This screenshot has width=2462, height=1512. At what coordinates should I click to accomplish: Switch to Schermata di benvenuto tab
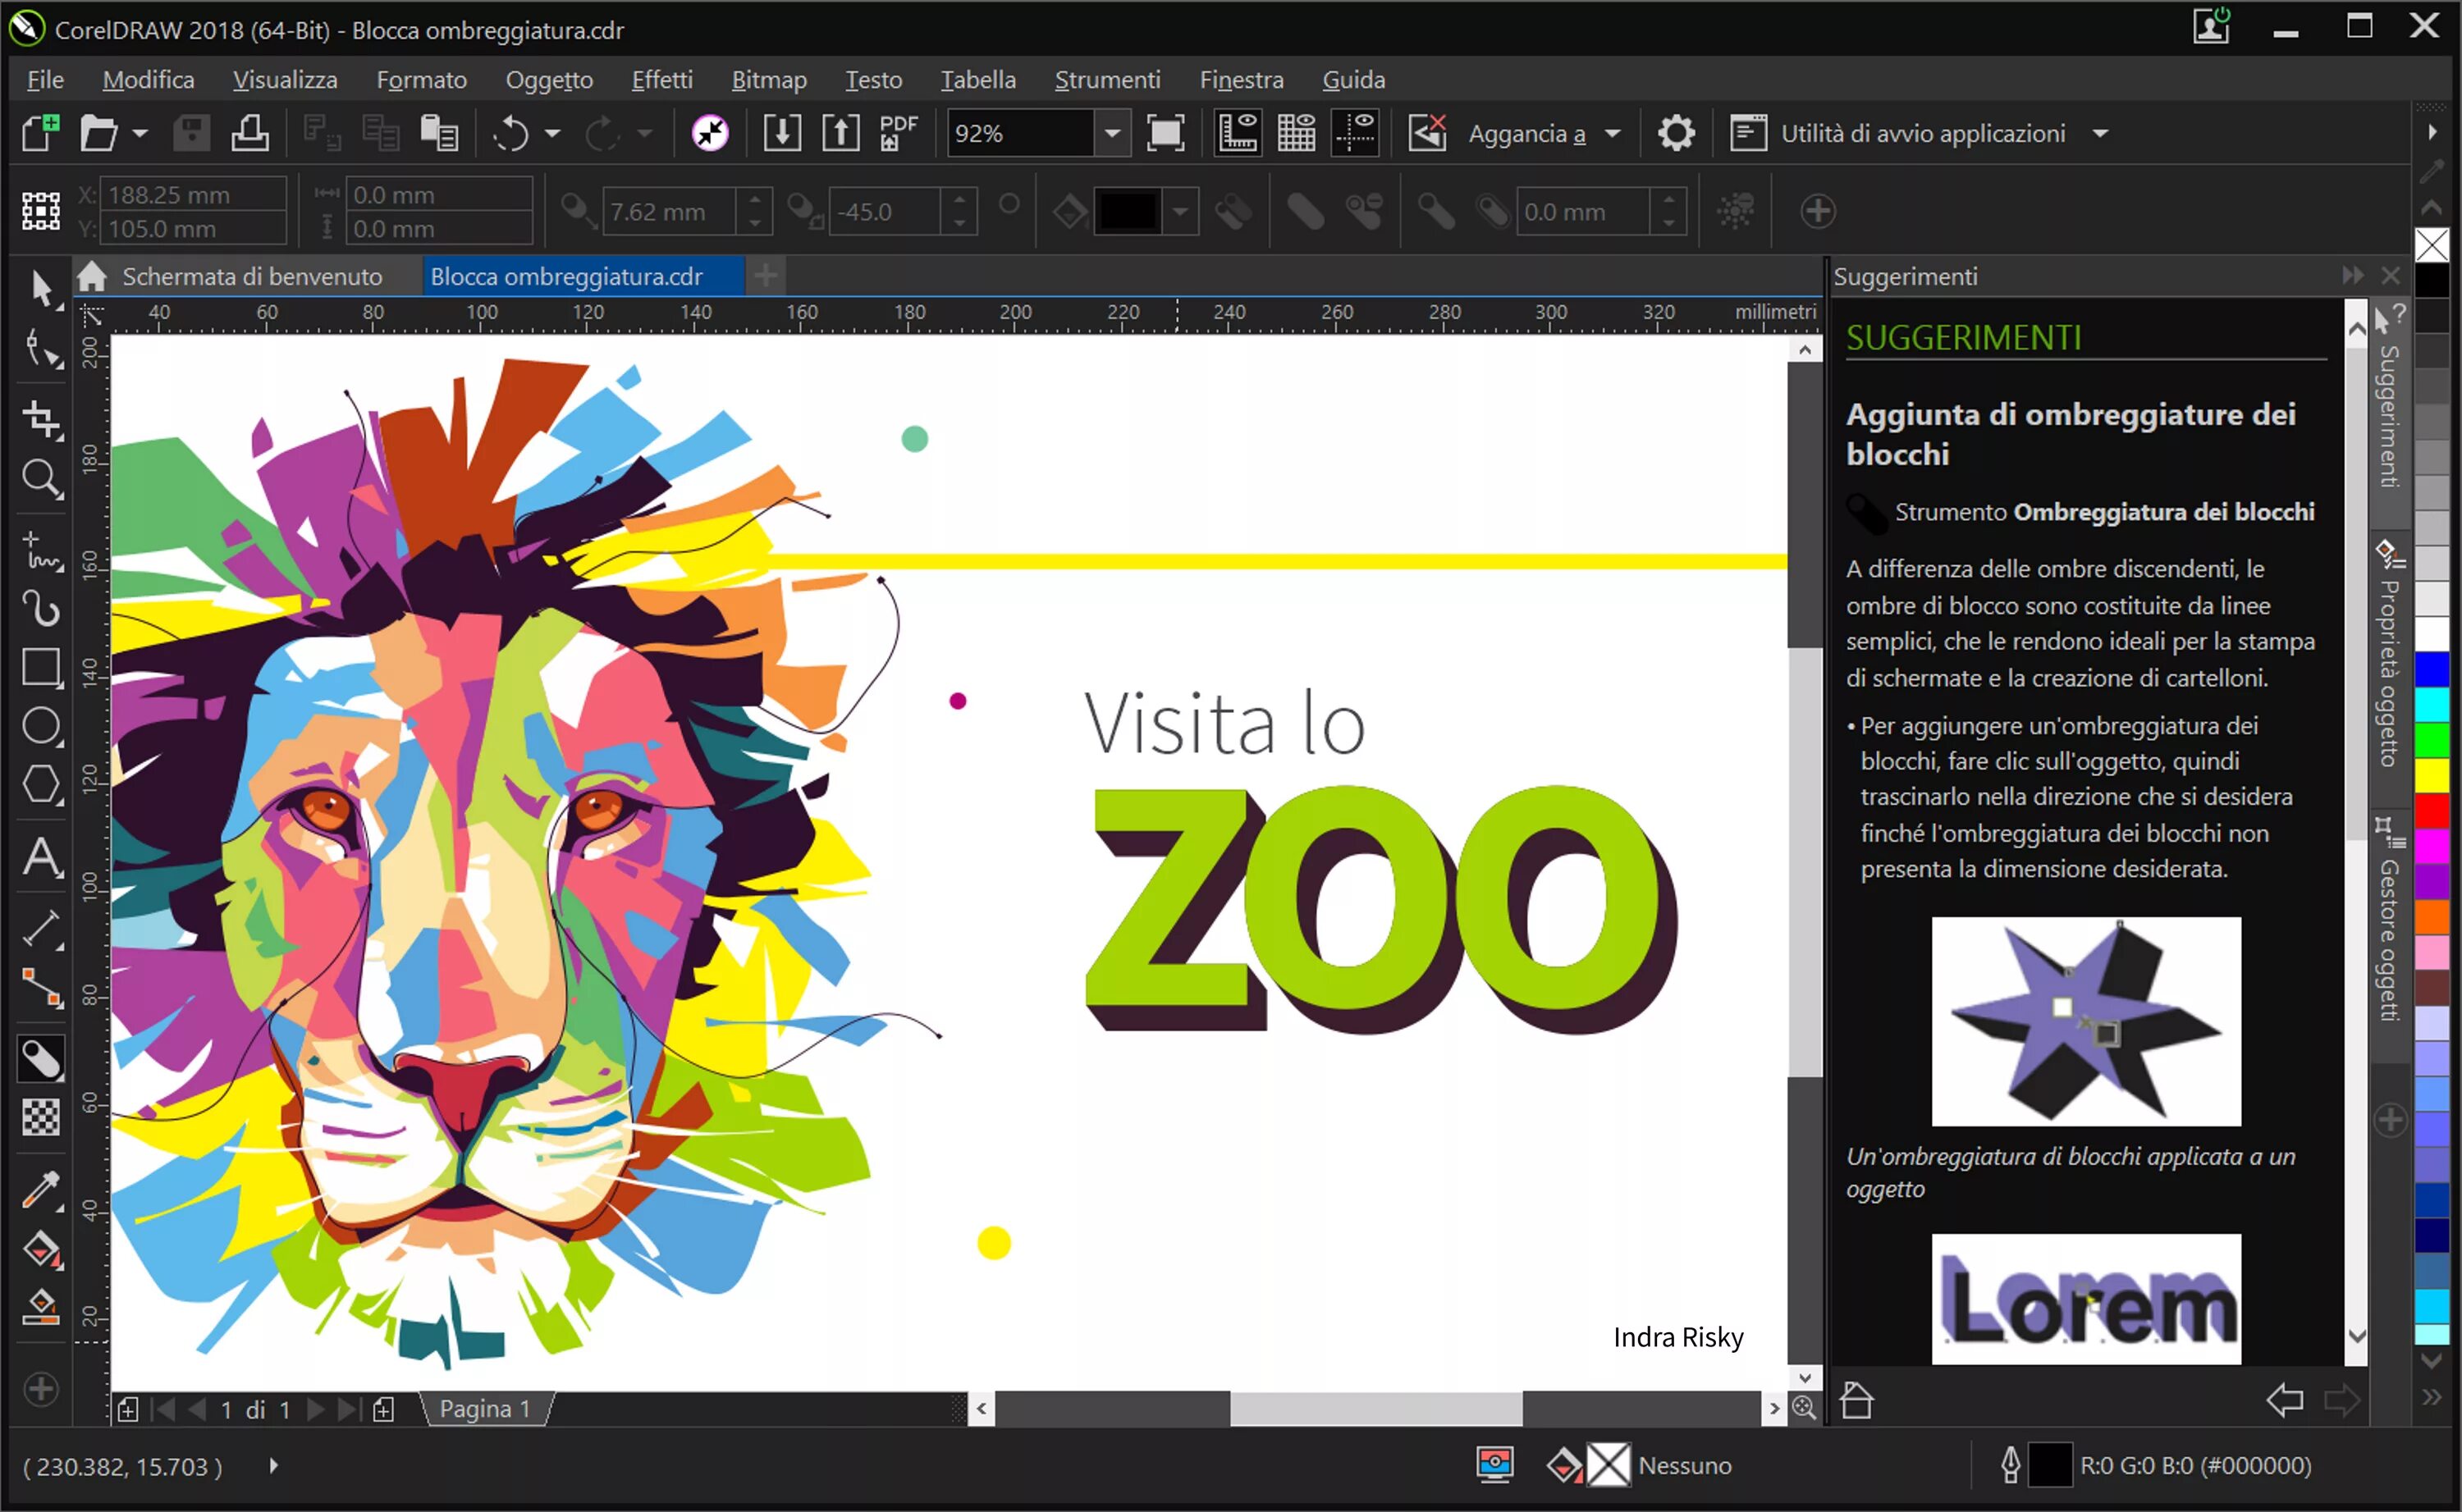pyautogui.click(x=251, y=277)
